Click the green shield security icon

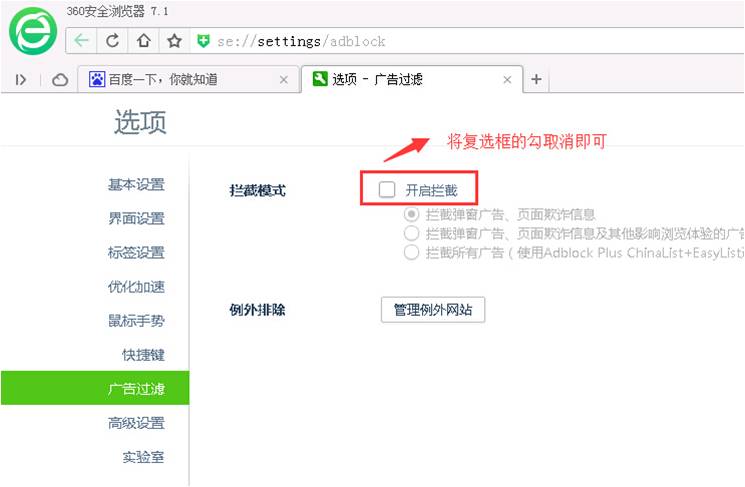[x=204, y=41]
